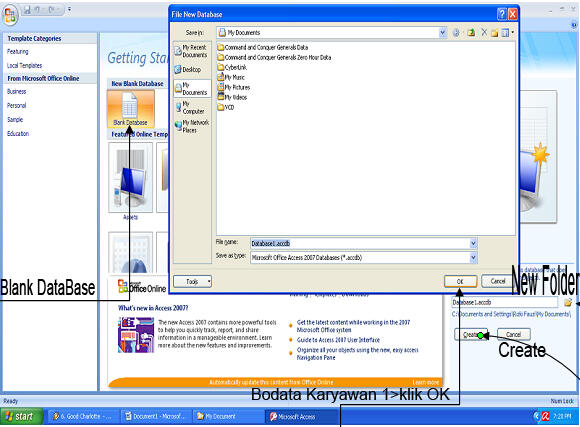Click Cancel button next to Create
The width and height of the screenshot is (580, 427).
coord(513,334)
